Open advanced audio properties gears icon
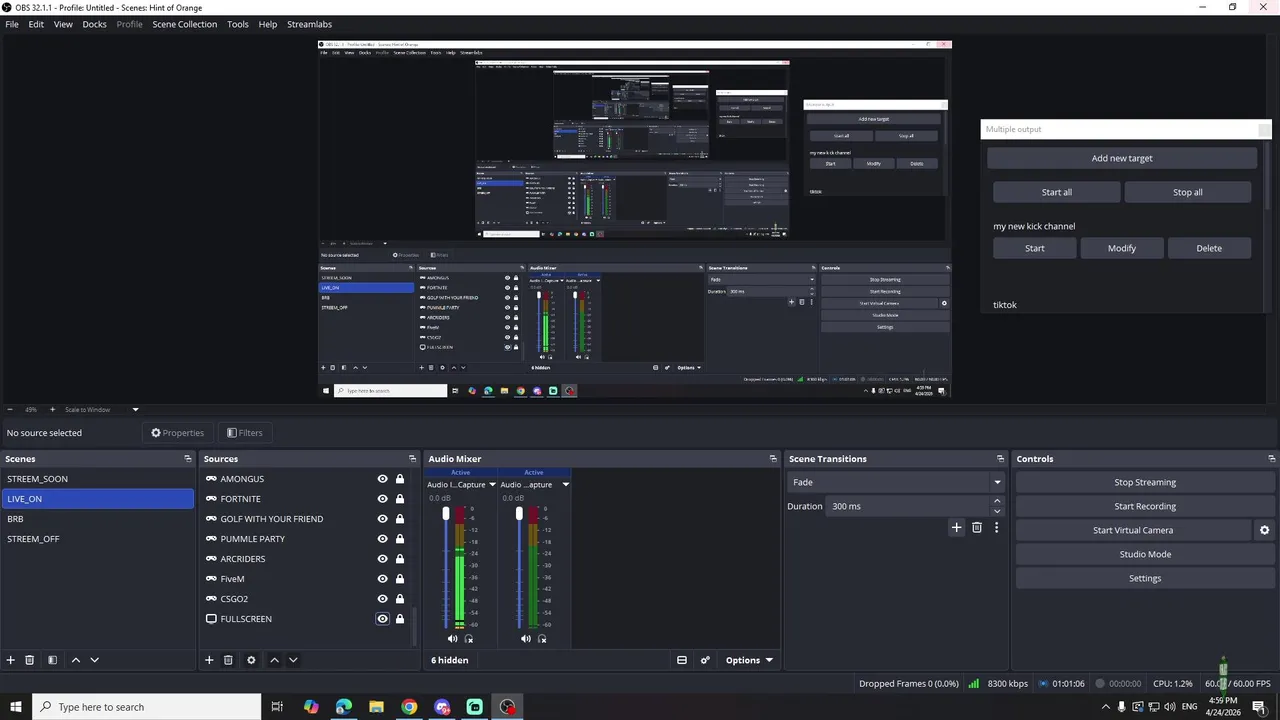The height and width of the screenshot is (720, 1280). (705, 660)
